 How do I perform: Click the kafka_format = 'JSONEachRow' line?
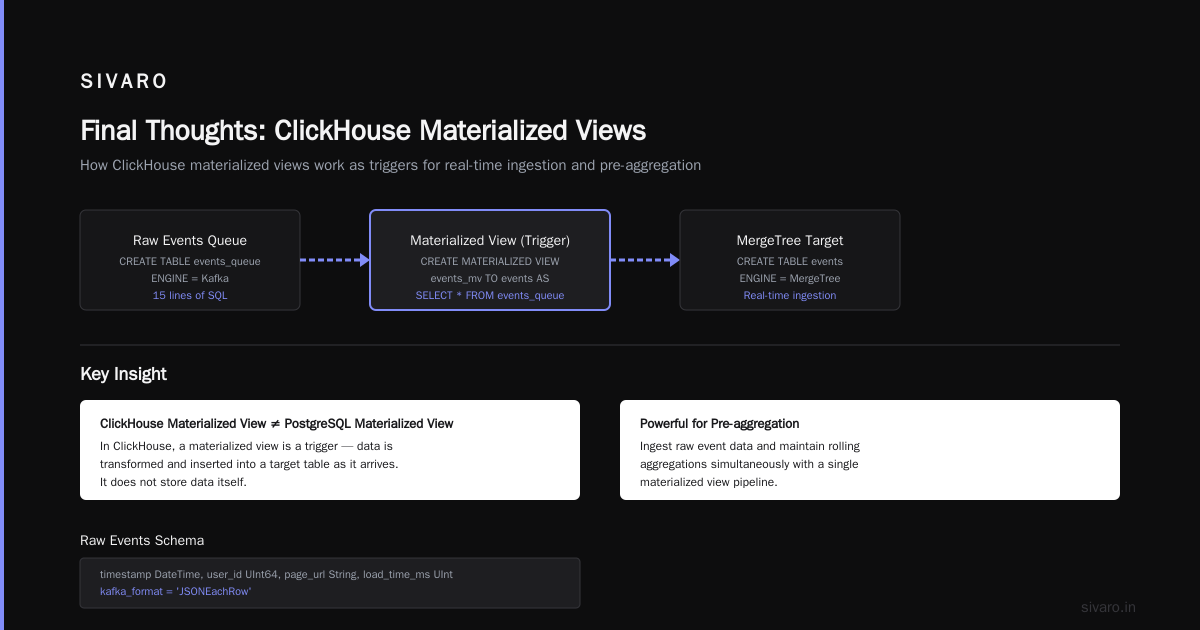(x=175, y=592)
